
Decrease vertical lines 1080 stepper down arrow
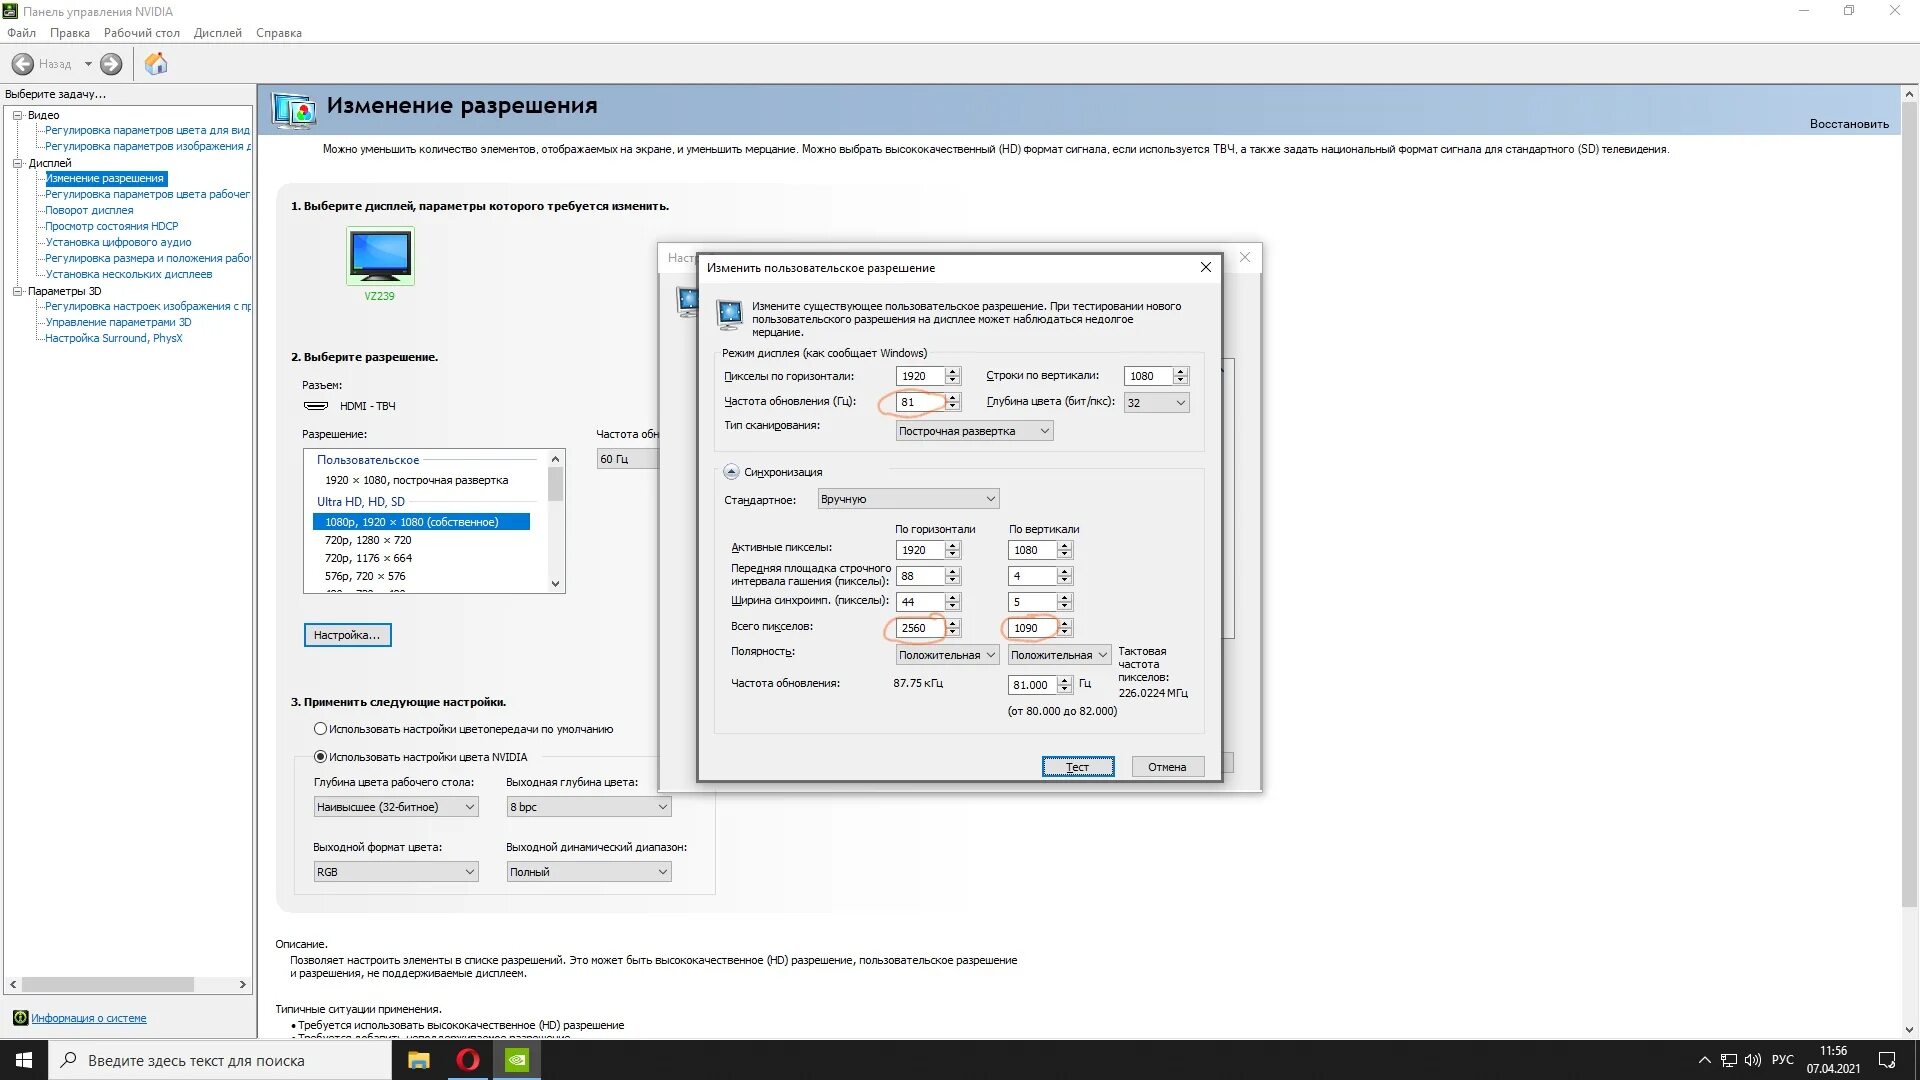pyautogui.click(x=1181, y=381)
